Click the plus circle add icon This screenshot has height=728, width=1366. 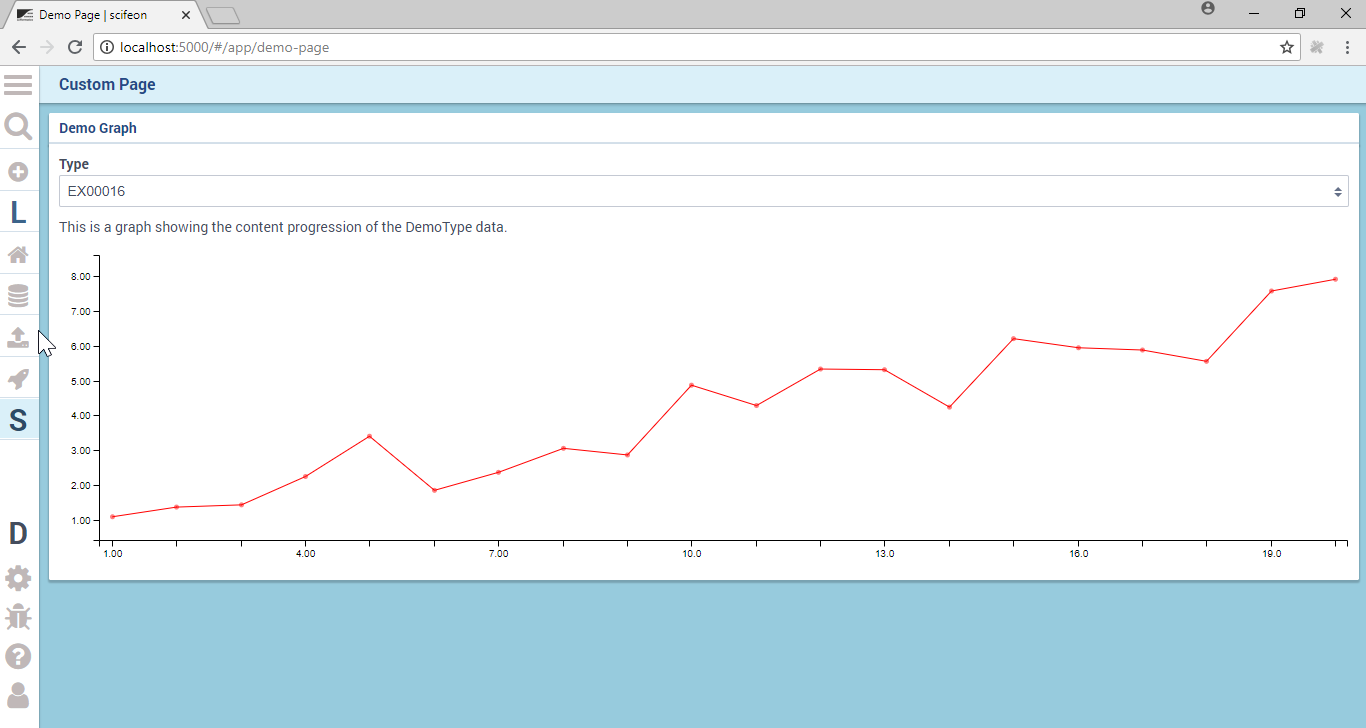(x=18, y=172)
